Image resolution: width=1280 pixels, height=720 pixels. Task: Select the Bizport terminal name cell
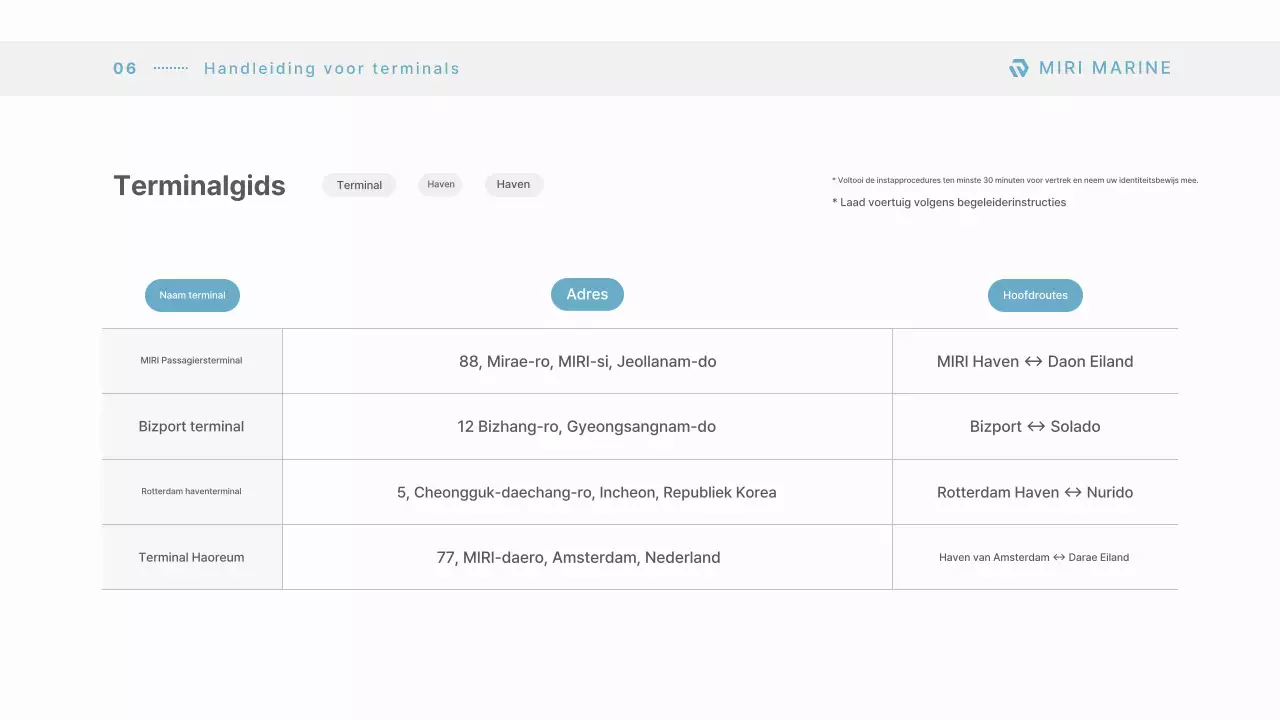191,426
